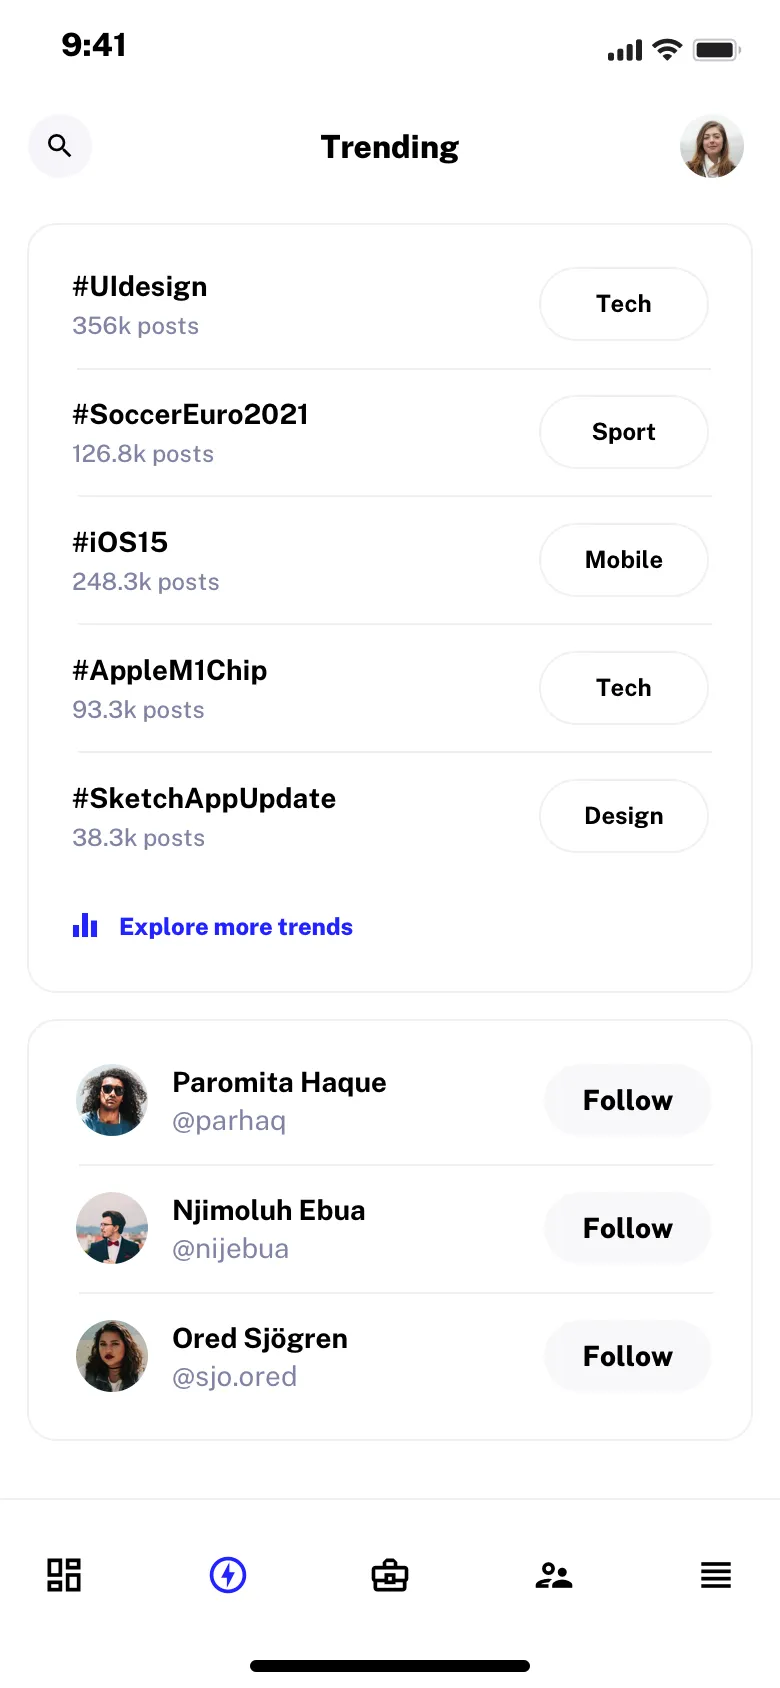Tap the Design category tag
This screenshot has height=1688, width=780.
tap(624, 816)
